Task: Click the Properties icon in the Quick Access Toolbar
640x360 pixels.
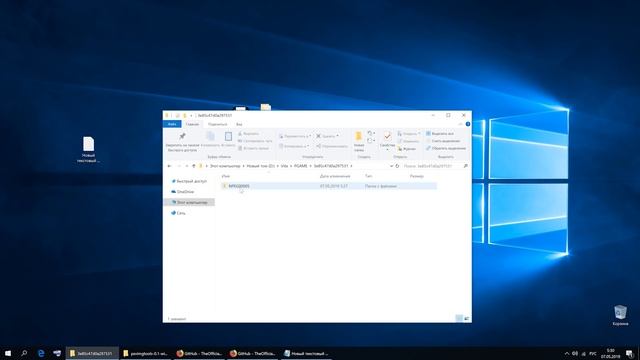Action: coord(178,116)
